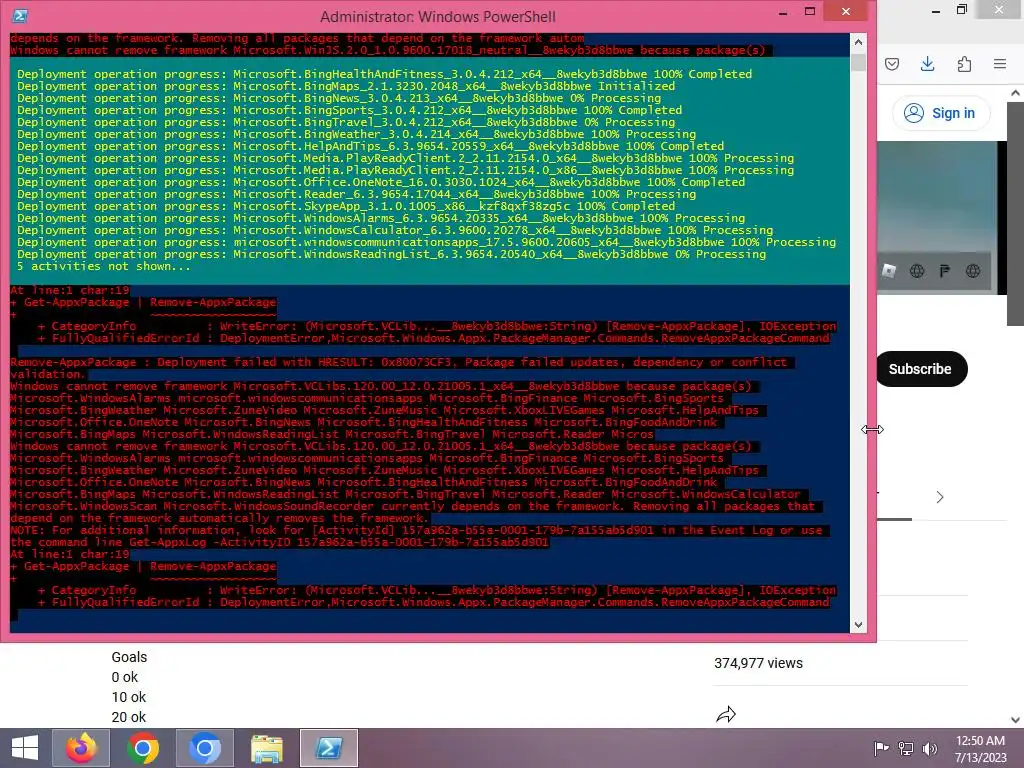The image size is (1024, 768).
Task: Click the Roblox-style square icon on the banner
Action: (x=889, y=271)
